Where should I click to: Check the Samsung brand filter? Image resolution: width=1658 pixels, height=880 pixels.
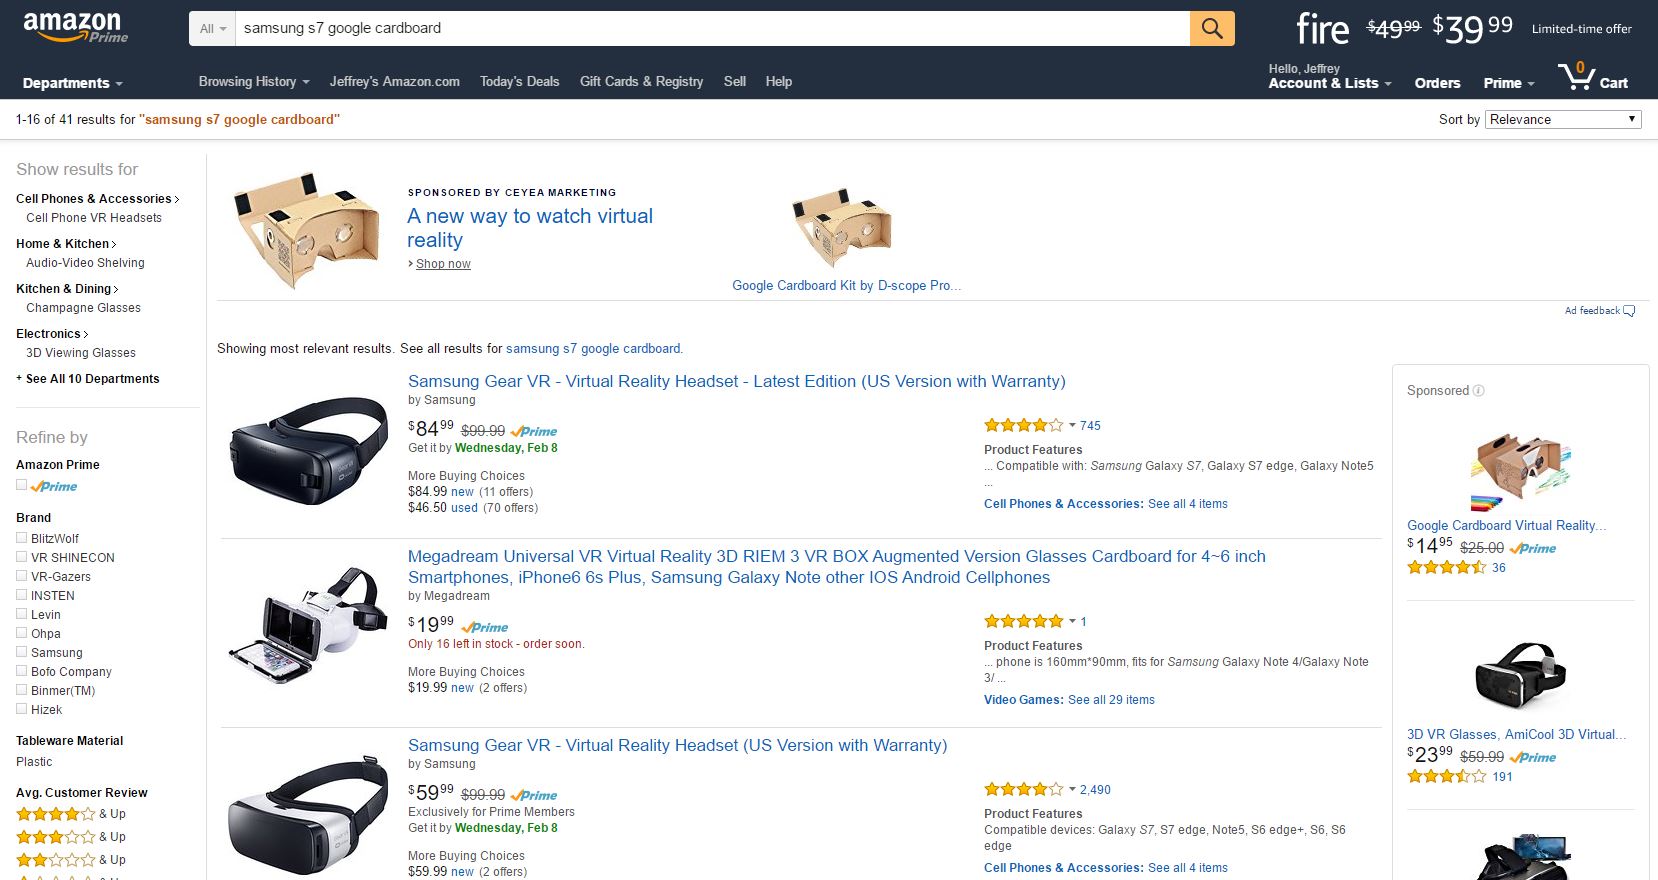(22, 652)
